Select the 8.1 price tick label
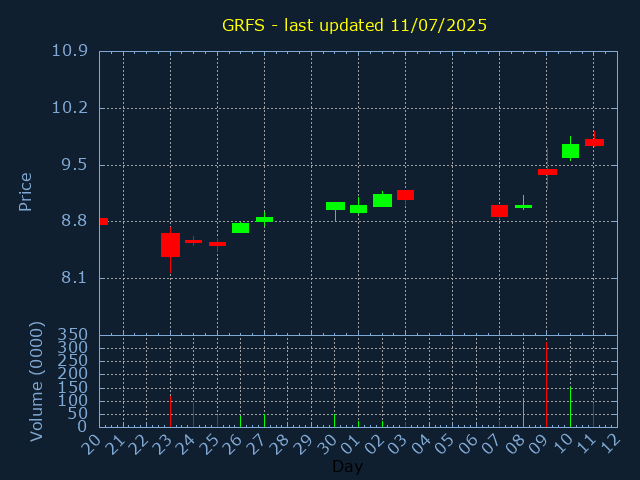The height and width of the screenshot is (480, 640). click(74, 278)
